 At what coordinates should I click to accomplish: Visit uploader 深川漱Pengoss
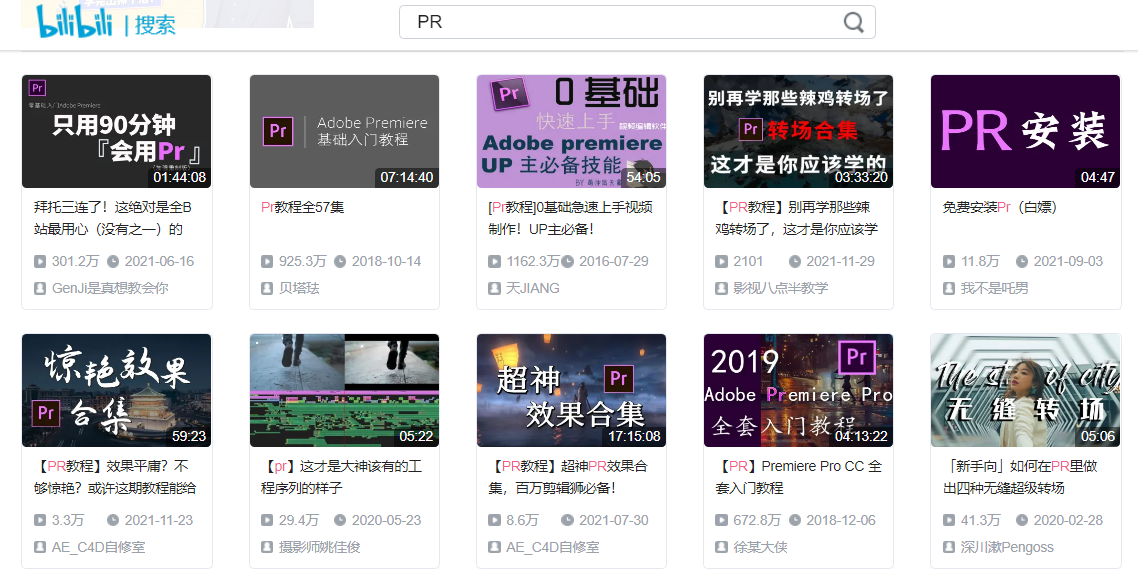pyautogui.click(x=1007, y=547)
